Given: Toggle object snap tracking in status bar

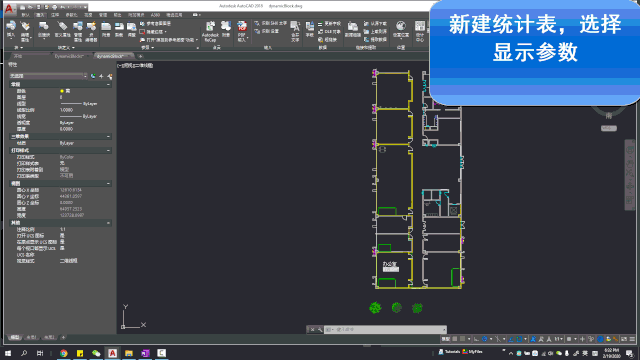Looking at the screenshot, I should 511,339.
